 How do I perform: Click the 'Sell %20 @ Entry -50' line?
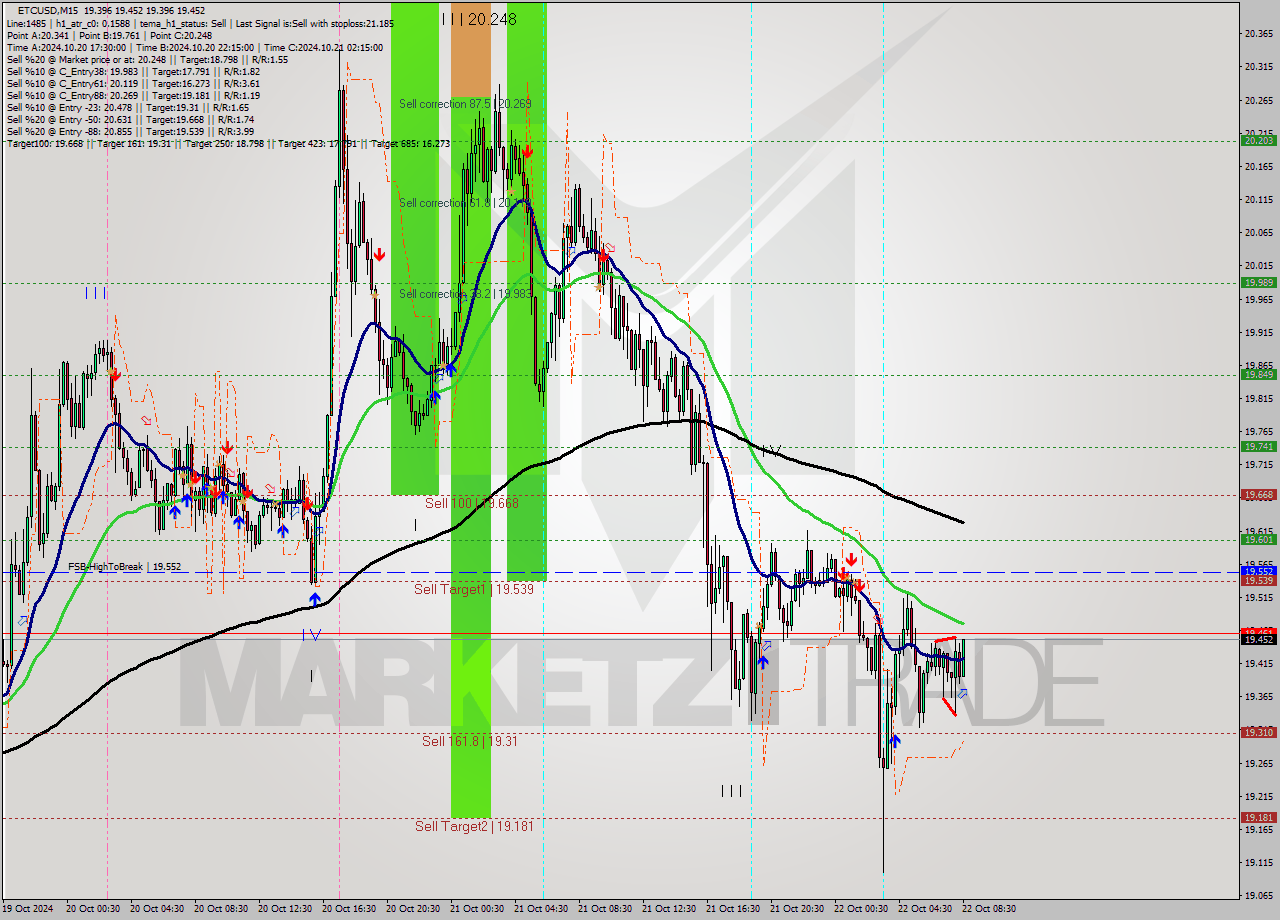[x=130, y=119]
